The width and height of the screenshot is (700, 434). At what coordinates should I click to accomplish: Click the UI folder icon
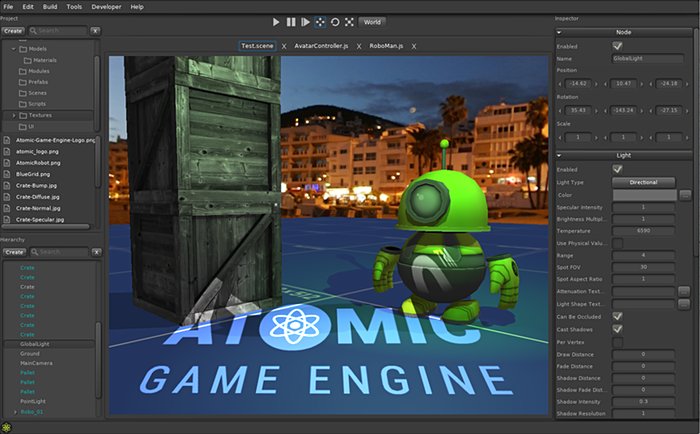(23, 127)
